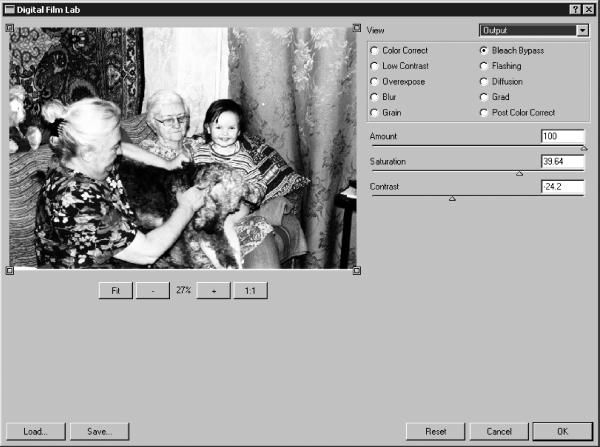This screenshot has width=600, height=447.
Task: Zoom in with the plus button
Action: pyautogui.click(x=213, y=290)
